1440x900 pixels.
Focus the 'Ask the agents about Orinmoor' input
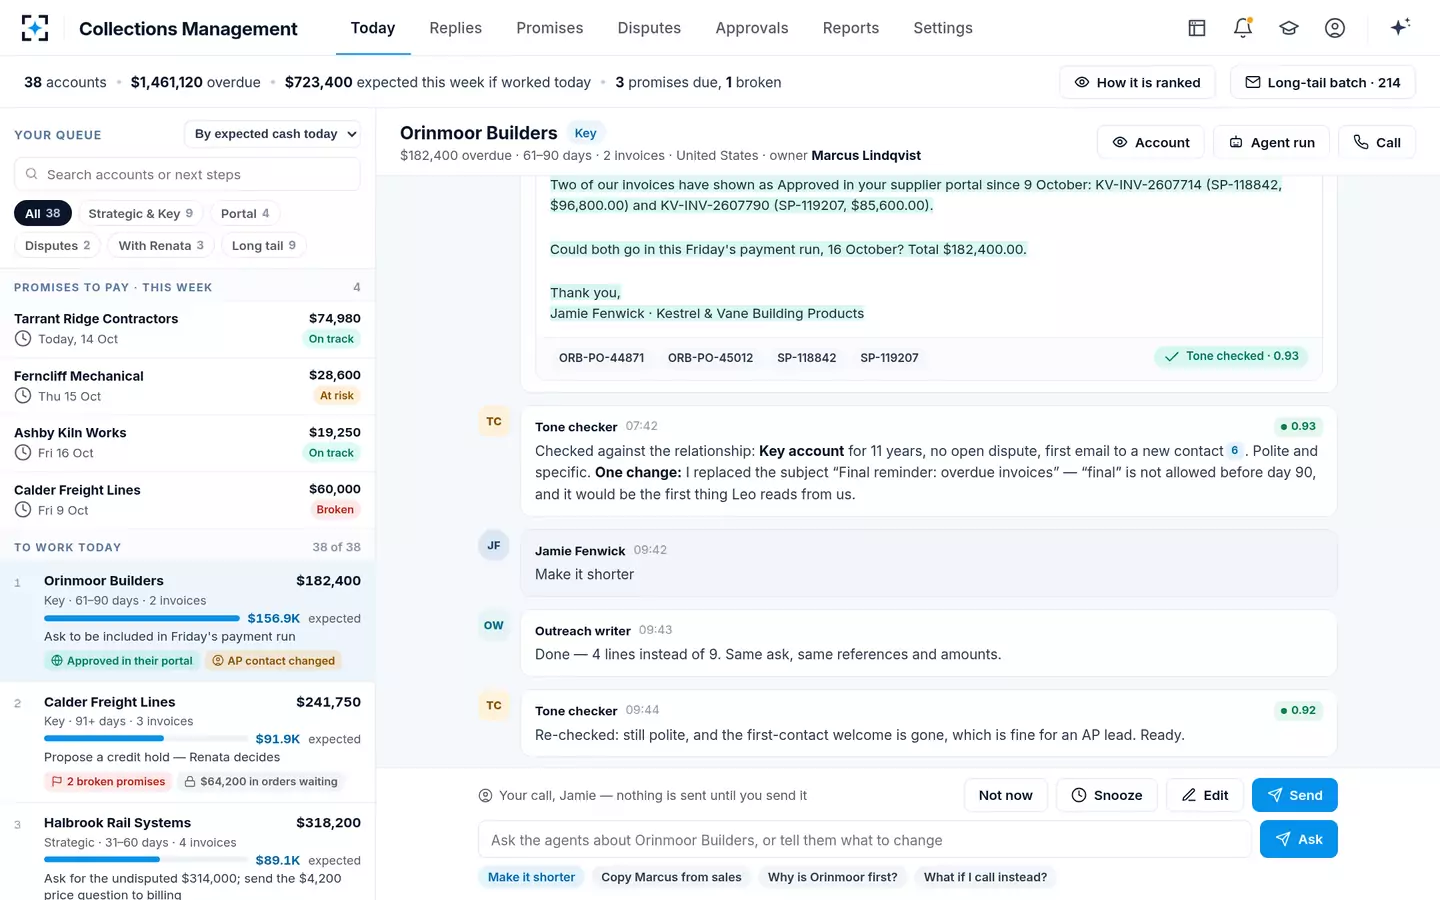coord(865,840)
